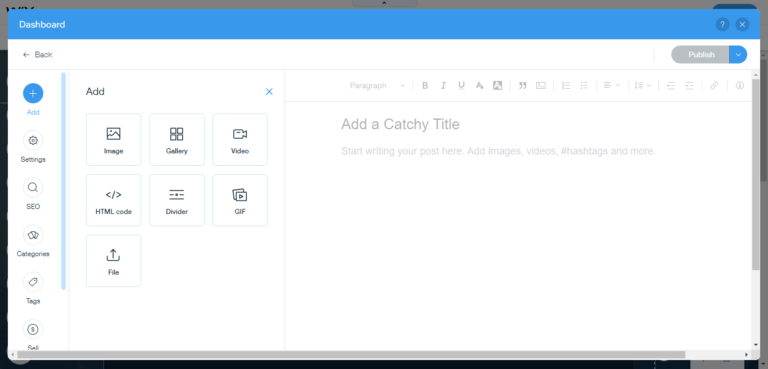Add an Image to the post

point(114,140)
